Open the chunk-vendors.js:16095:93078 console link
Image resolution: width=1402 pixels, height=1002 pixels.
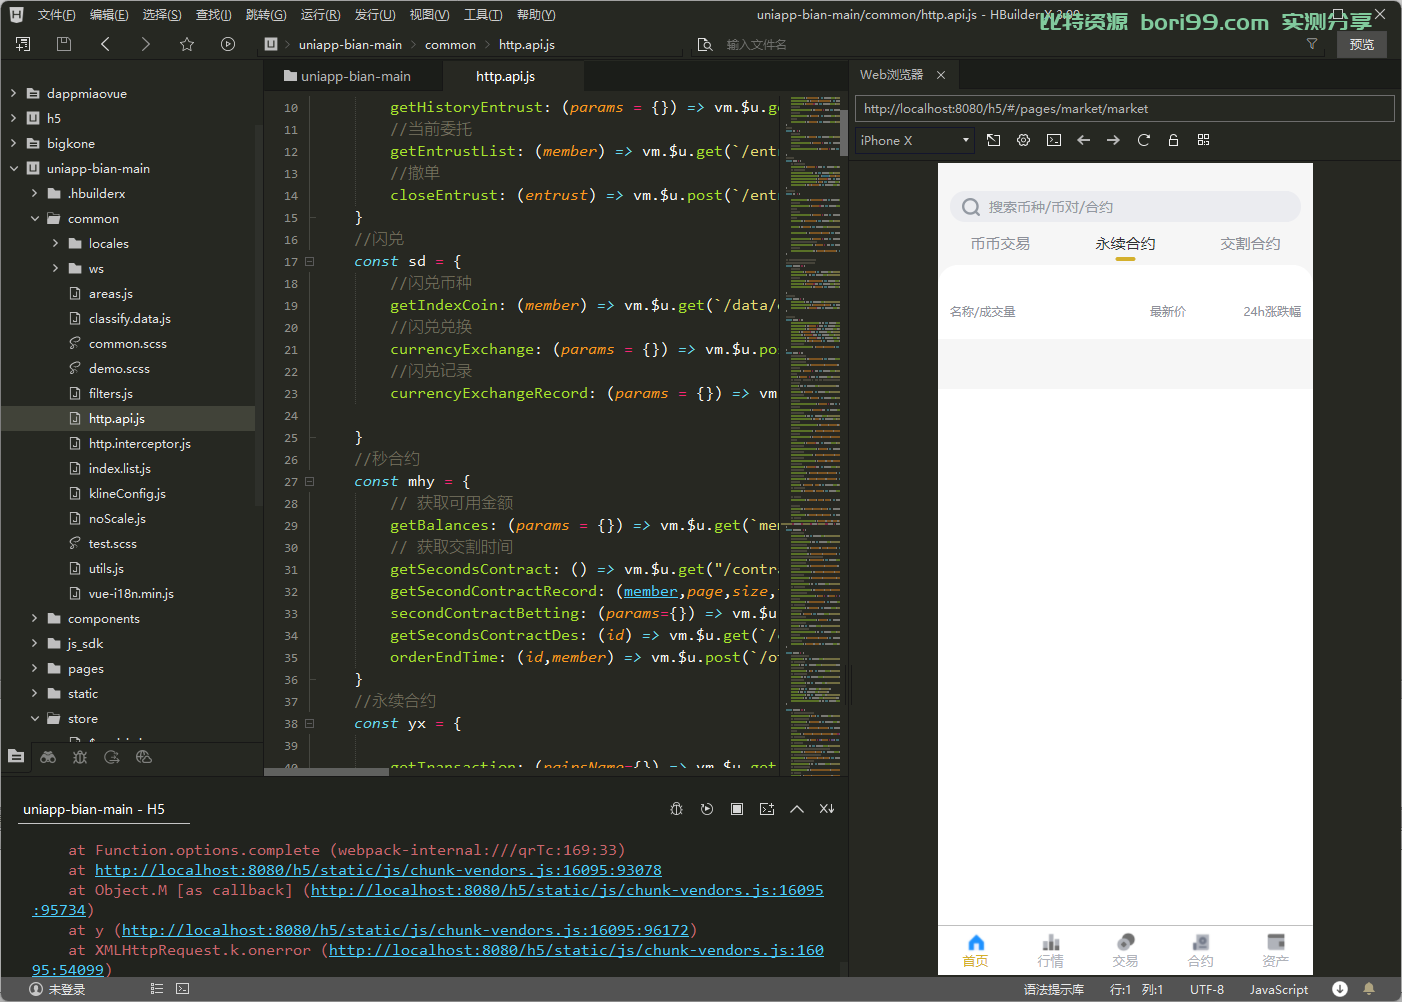coord(378,870)
